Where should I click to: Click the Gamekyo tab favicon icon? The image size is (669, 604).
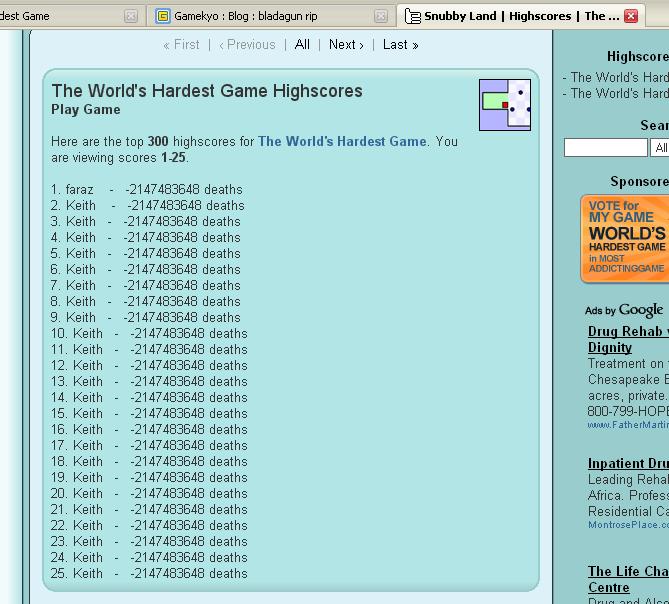tap(163, 16)
